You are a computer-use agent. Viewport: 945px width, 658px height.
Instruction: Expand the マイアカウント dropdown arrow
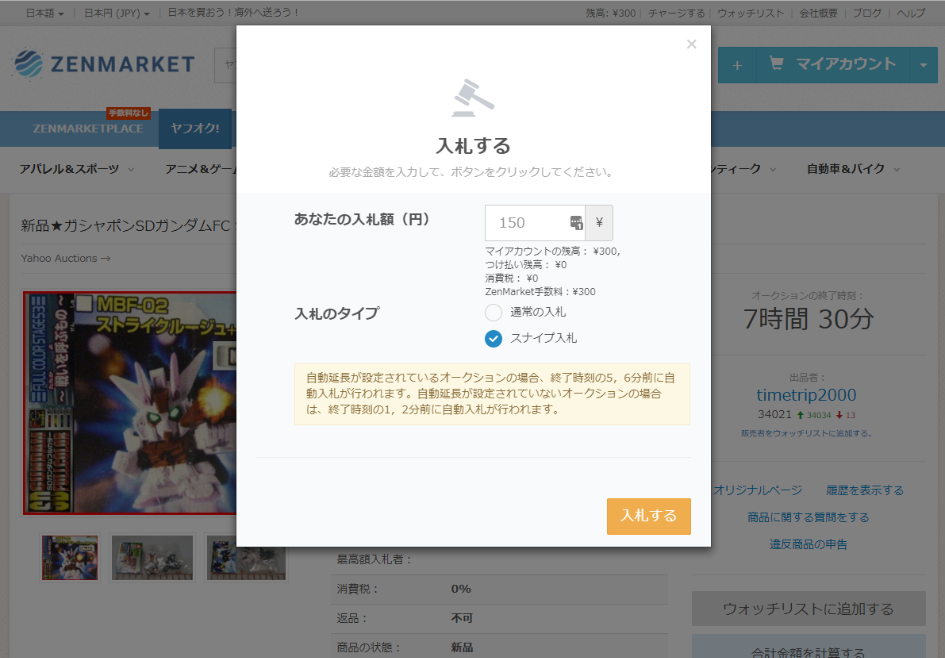pyautogui.click(x=923, y=65)
